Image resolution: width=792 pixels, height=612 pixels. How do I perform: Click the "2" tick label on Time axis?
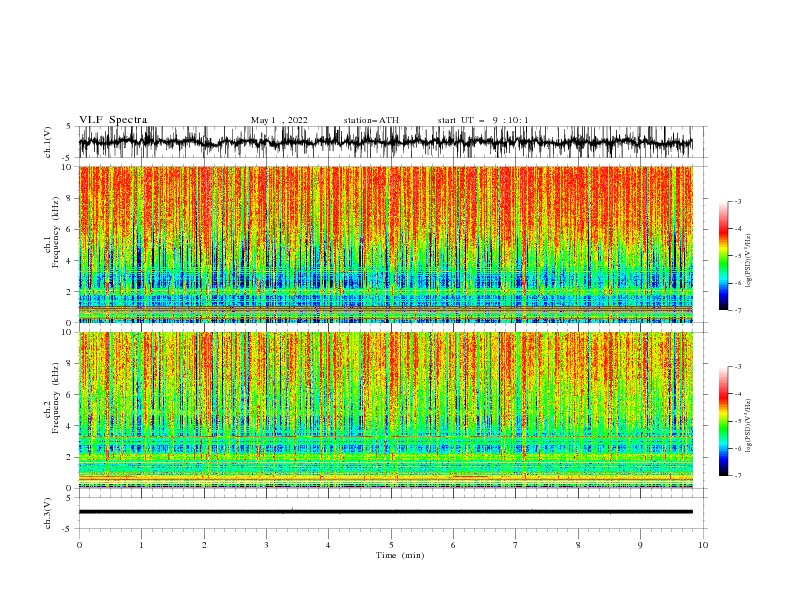(x=204, y=545)
